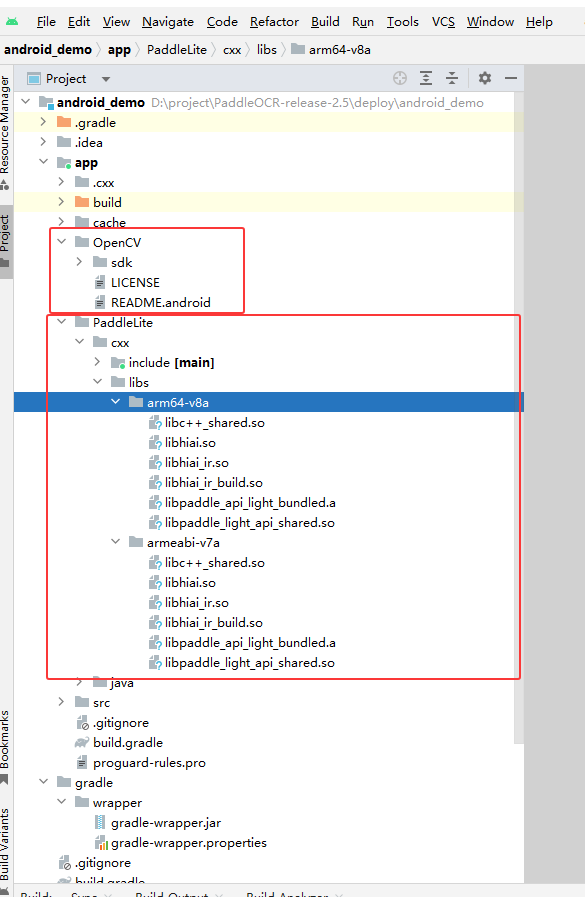
Task: Expand the include [main] folder
Action: pyautogui.click(x=97, y=362)
